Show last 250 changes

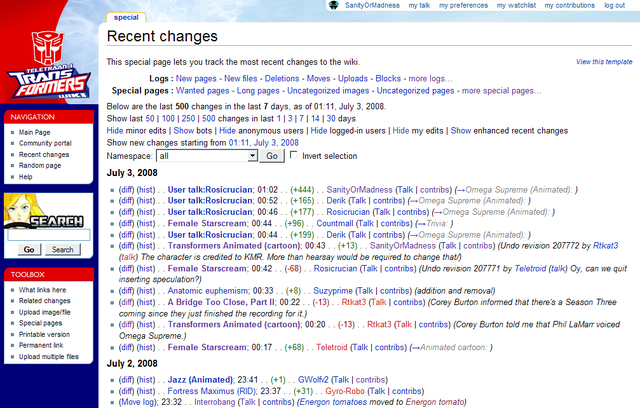pyautogui.click(x=188, y=118)
